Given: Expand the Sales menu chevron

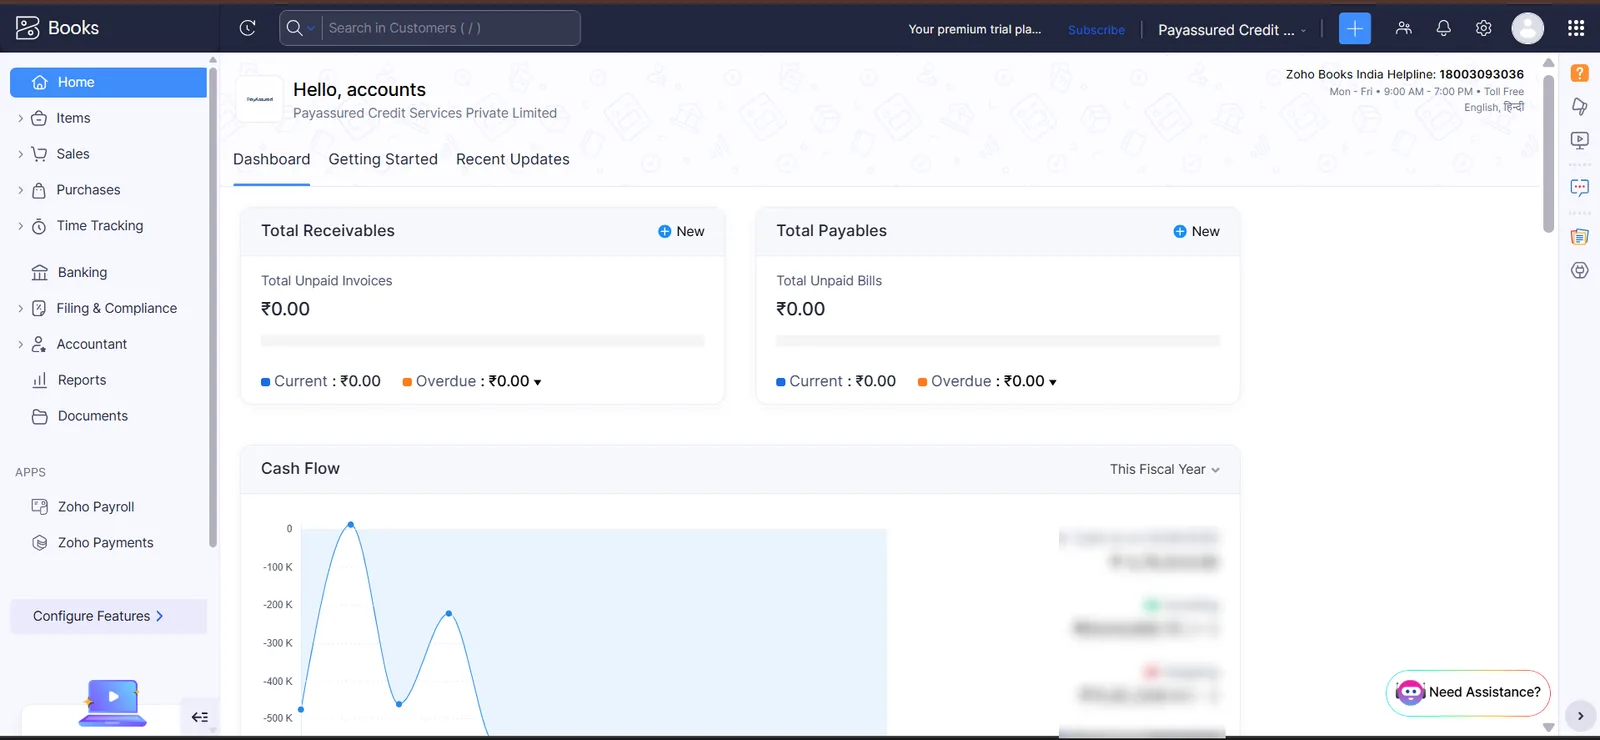Looking at the screenshot, I should click(20, 154).
